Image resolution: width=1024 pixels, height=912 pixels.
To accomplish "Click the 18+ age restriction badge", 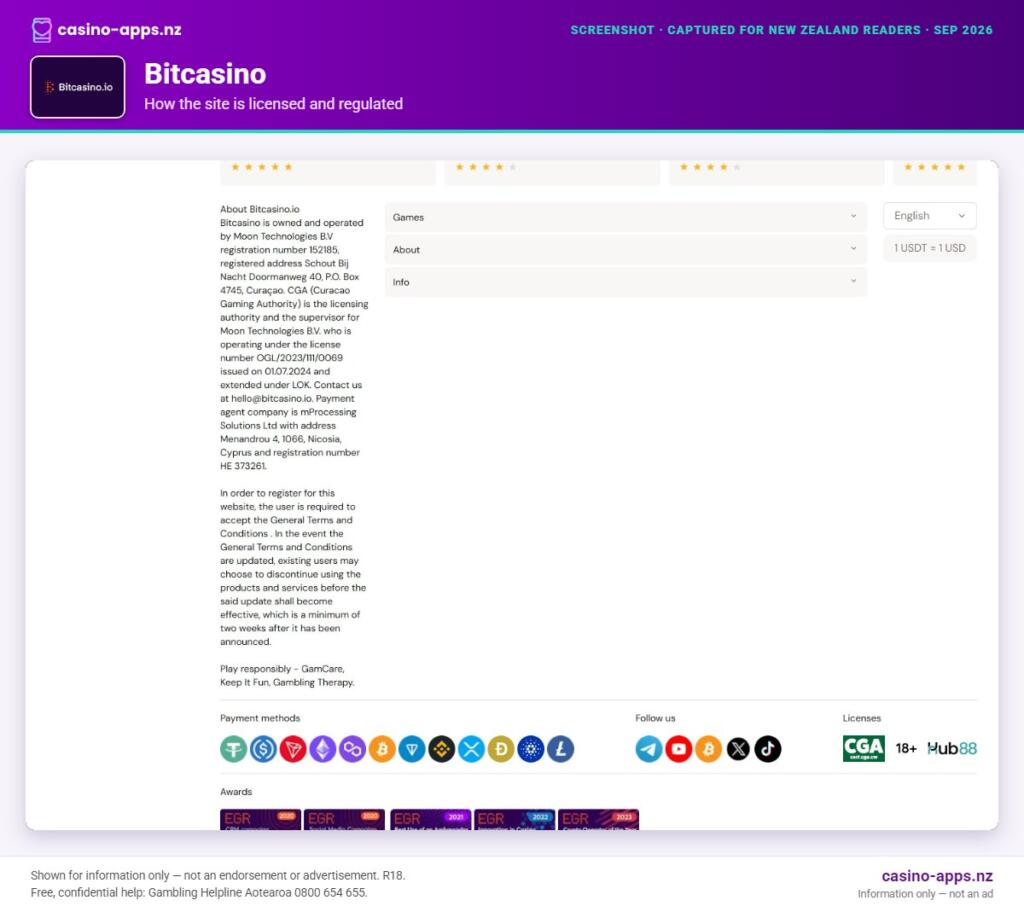I will point(906,749).
